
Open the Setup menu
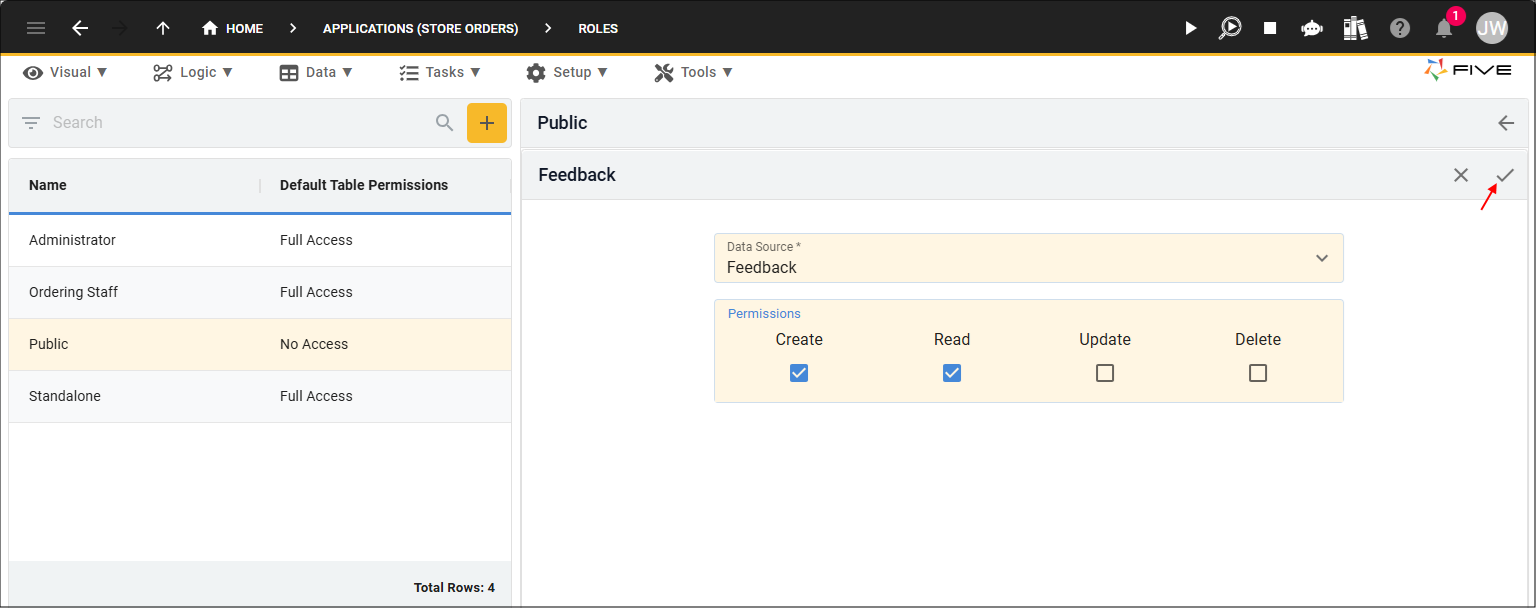[x=567, y=72]
